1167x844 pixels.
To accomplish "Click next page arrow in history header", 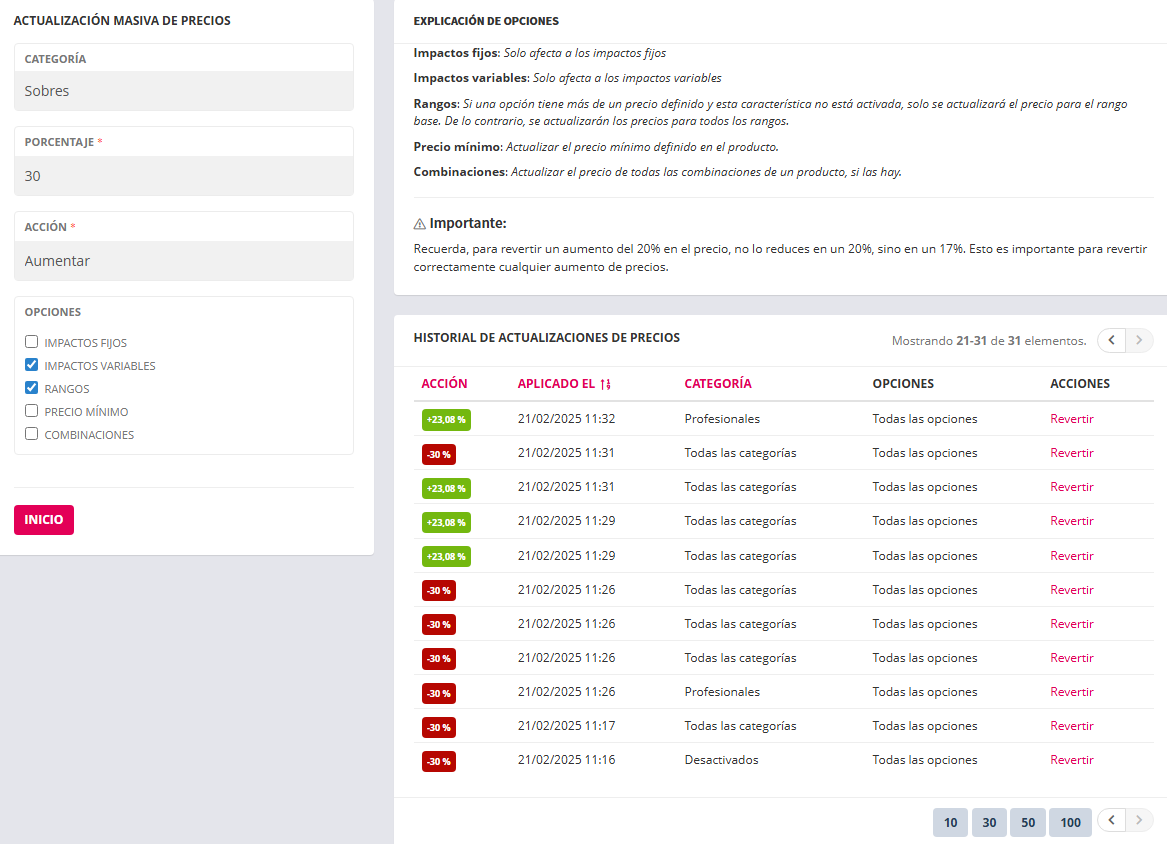I will 1140,341.
